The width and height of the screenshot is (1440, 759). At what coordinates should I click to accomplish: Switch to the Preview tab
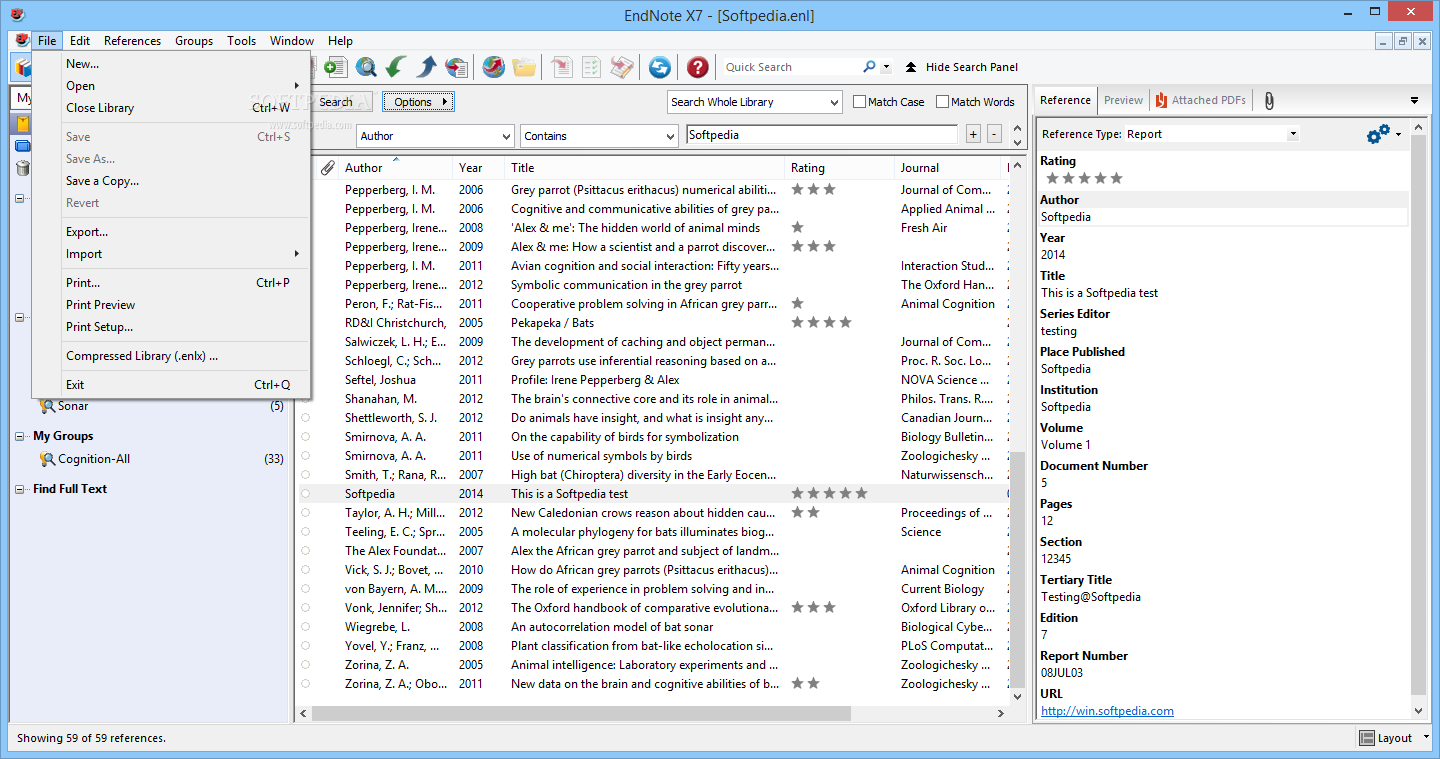click(1123, 100)
